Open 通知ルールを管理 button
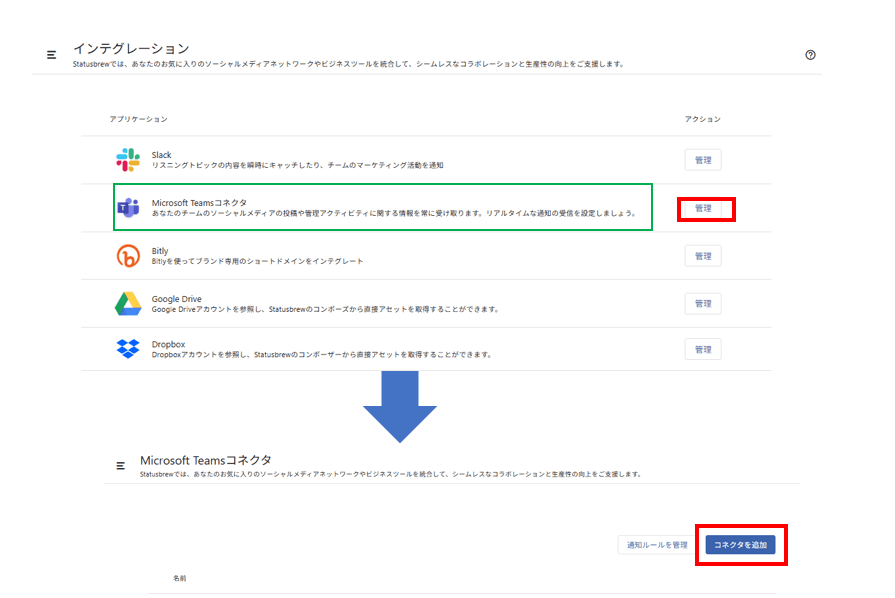This screenshot has width=895, height=598. point(657,545)
